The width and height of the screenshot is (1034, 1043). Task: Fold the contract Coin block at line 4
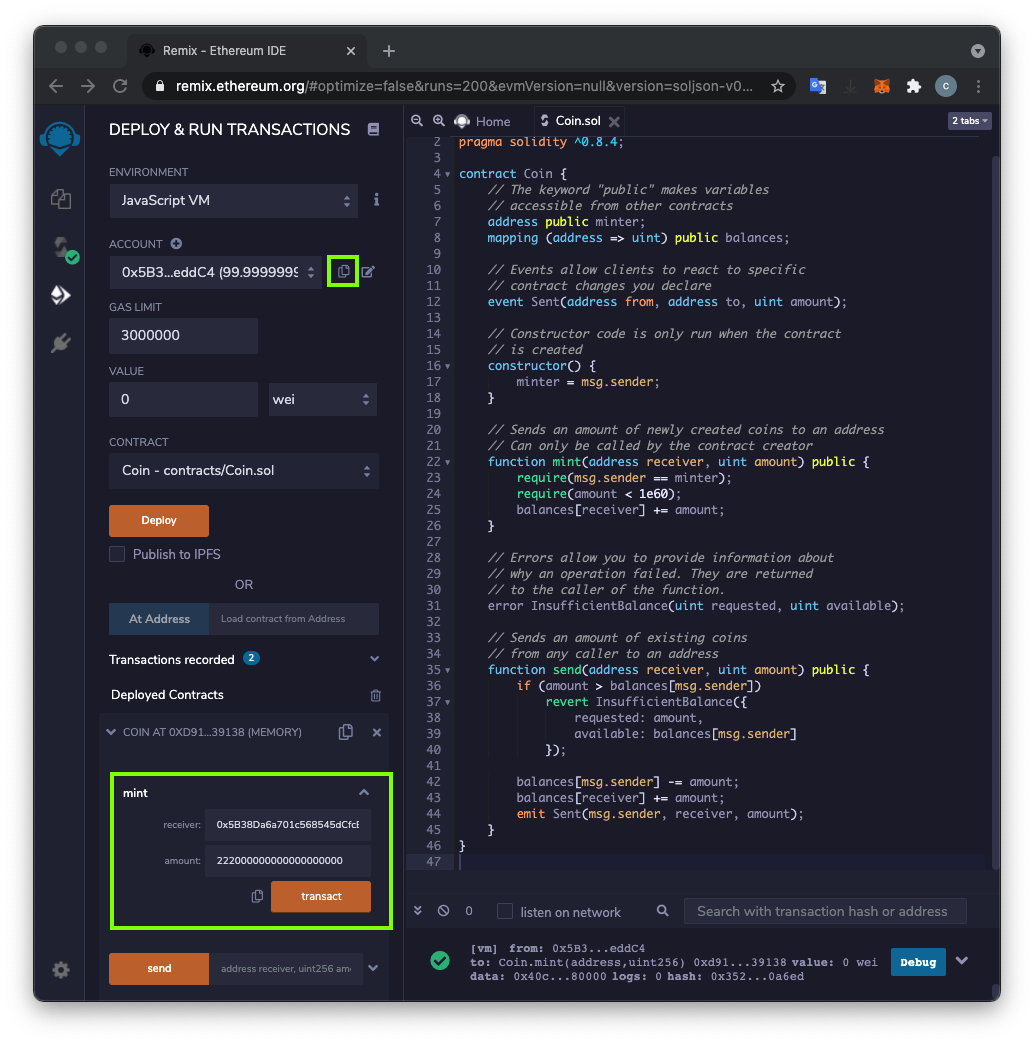[x=448, y=174]
